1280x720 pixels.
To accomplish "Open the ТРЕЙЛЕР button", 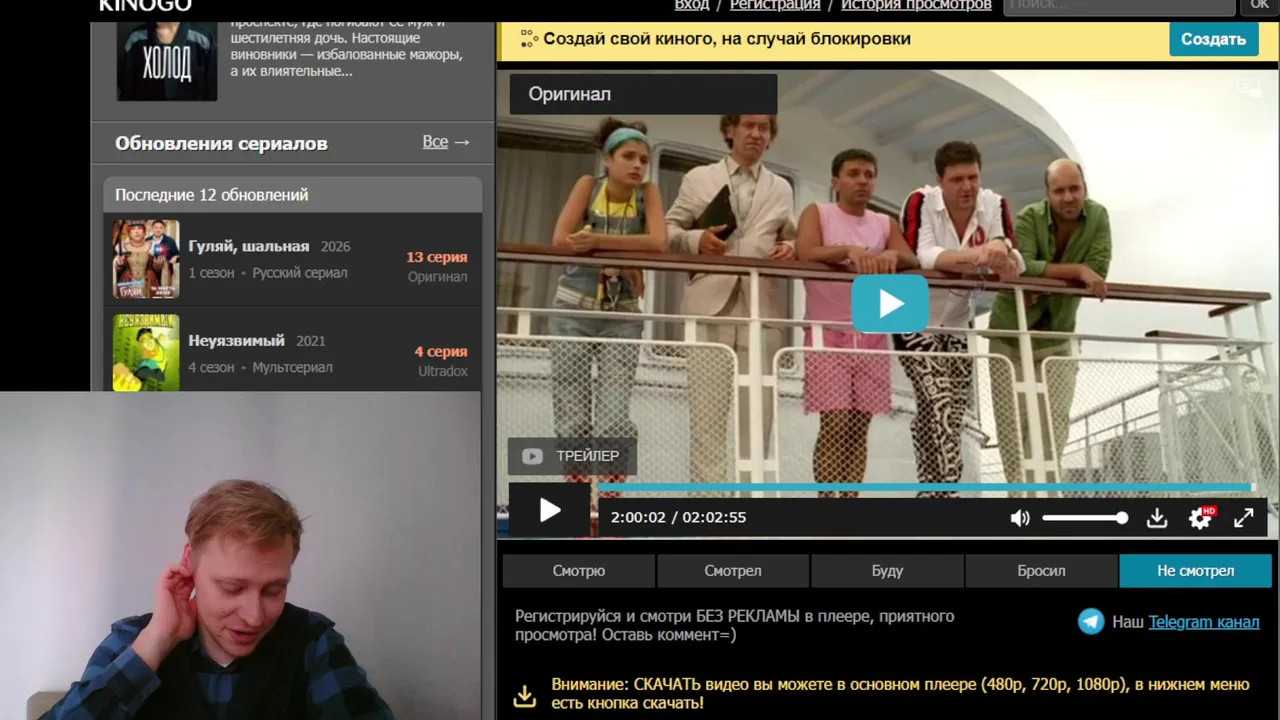I will 572,456.
